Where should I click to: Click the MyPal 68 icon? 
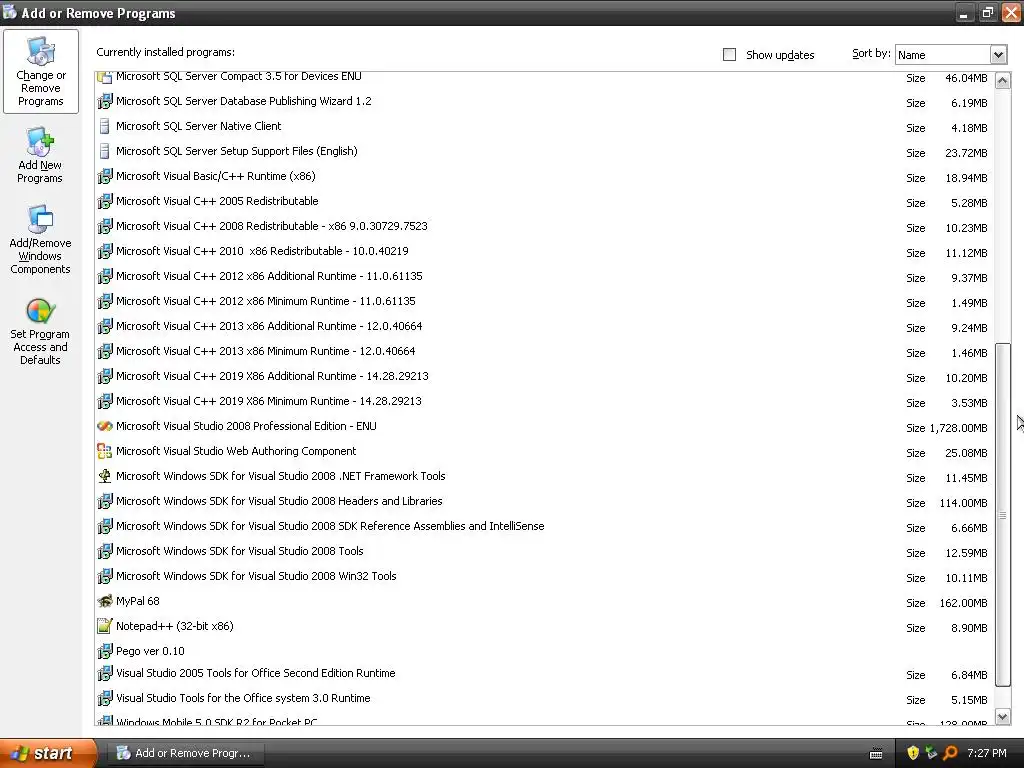104,601
